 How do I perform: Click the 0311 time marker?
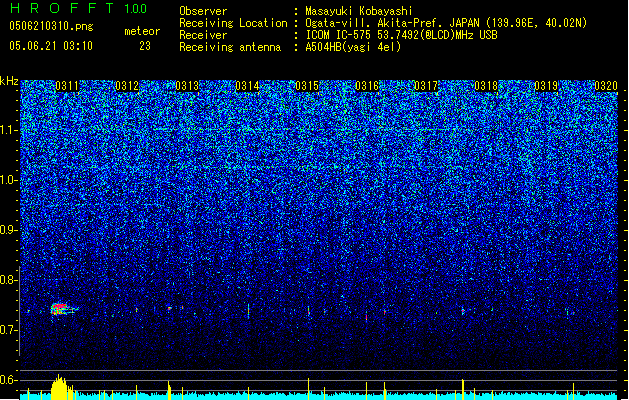(x=67, y=86)
